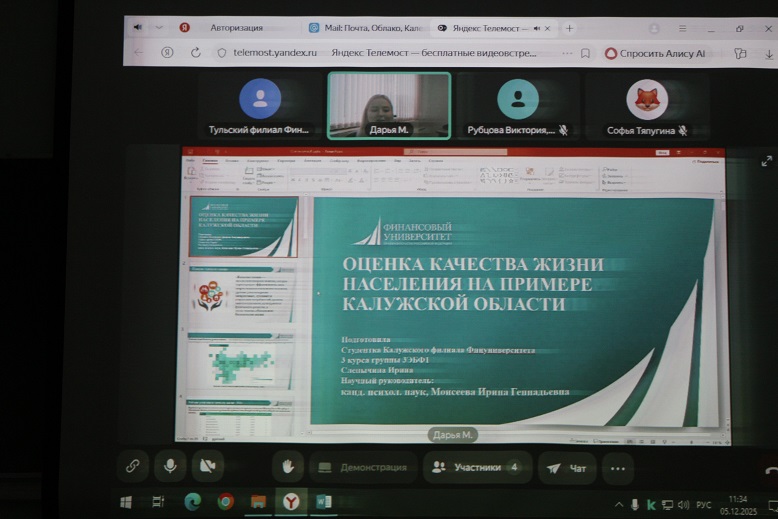Expand the shared screen to fullscreen

point(767,160)
